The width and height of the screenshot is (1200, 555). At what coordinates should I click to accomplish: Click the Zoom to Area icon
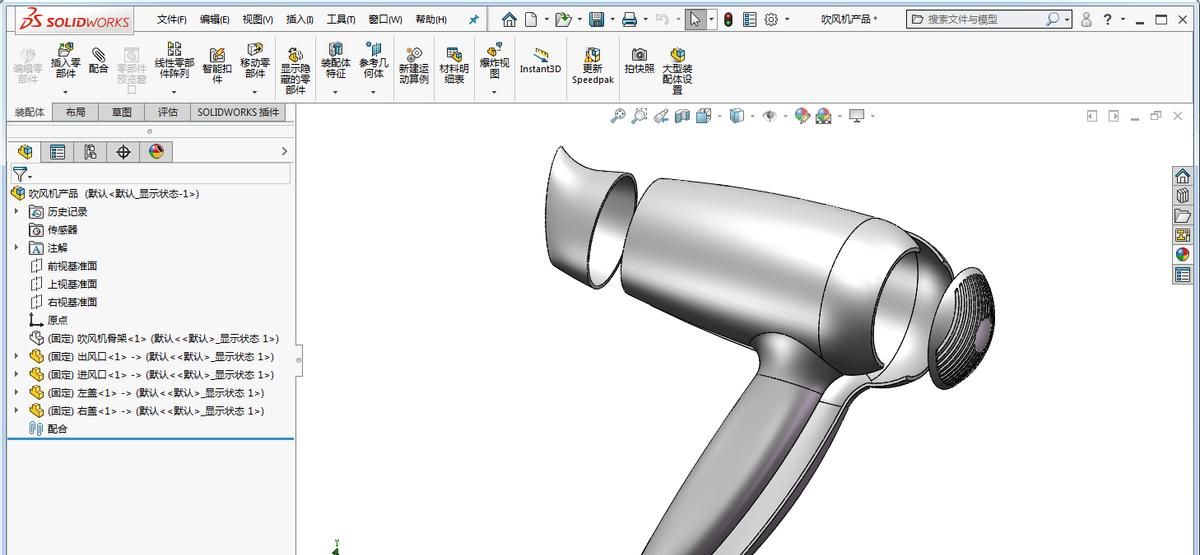[x=639, y=116]
